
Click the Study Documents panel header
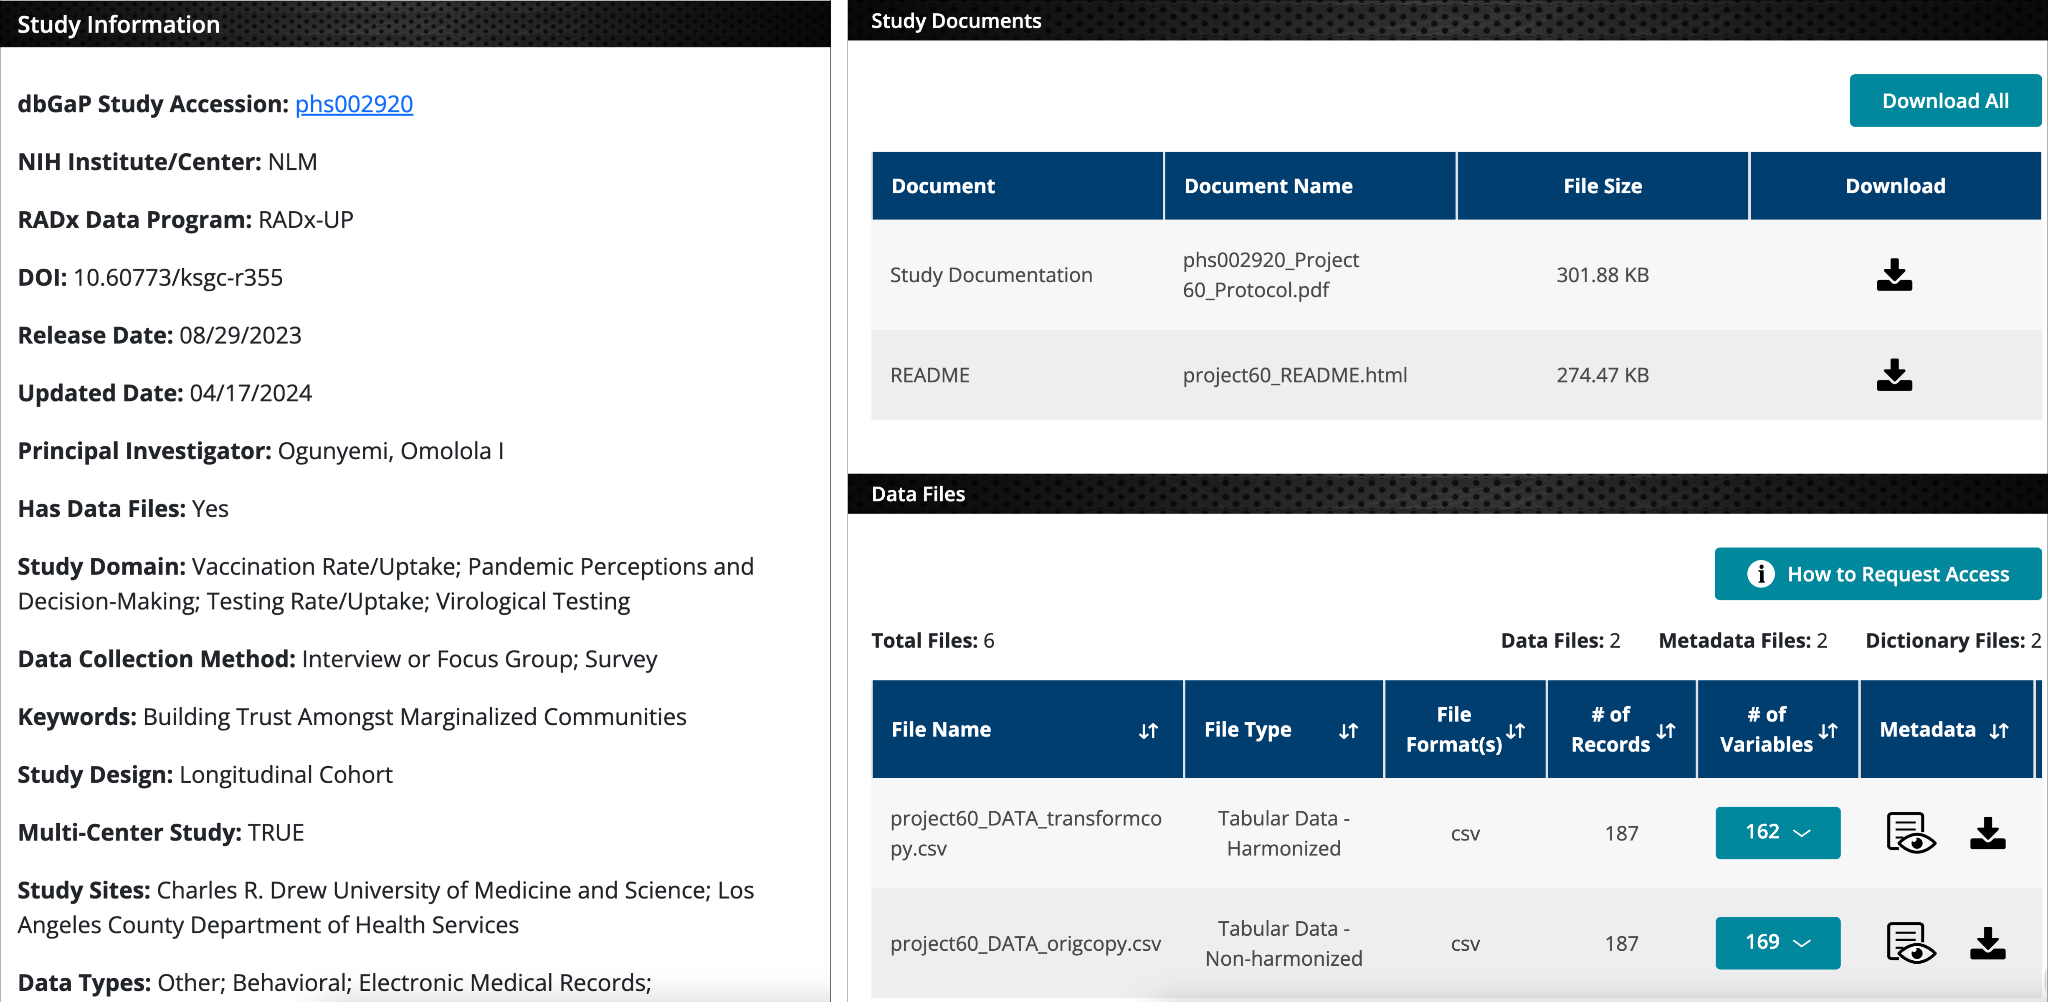(x=1447, y=21)
